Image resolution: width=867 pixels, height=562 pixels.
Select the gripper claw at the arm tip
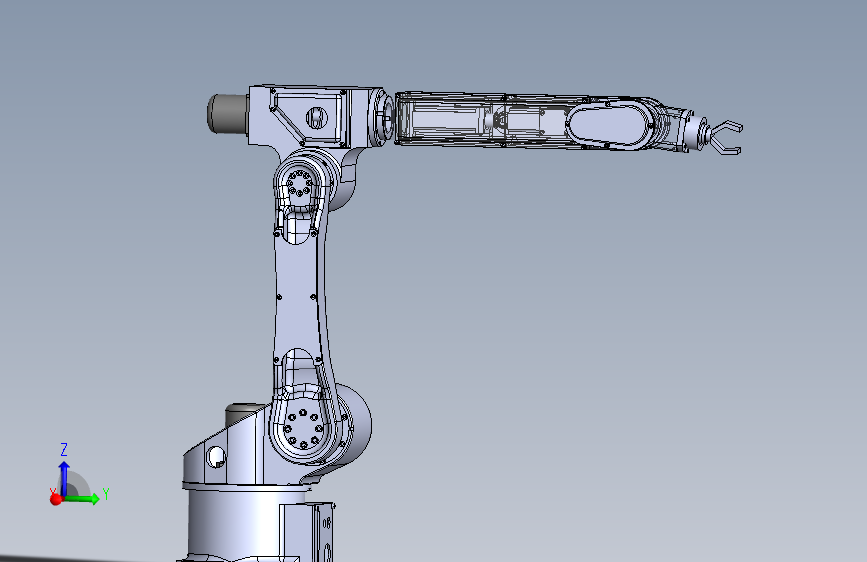coord(725,137)
